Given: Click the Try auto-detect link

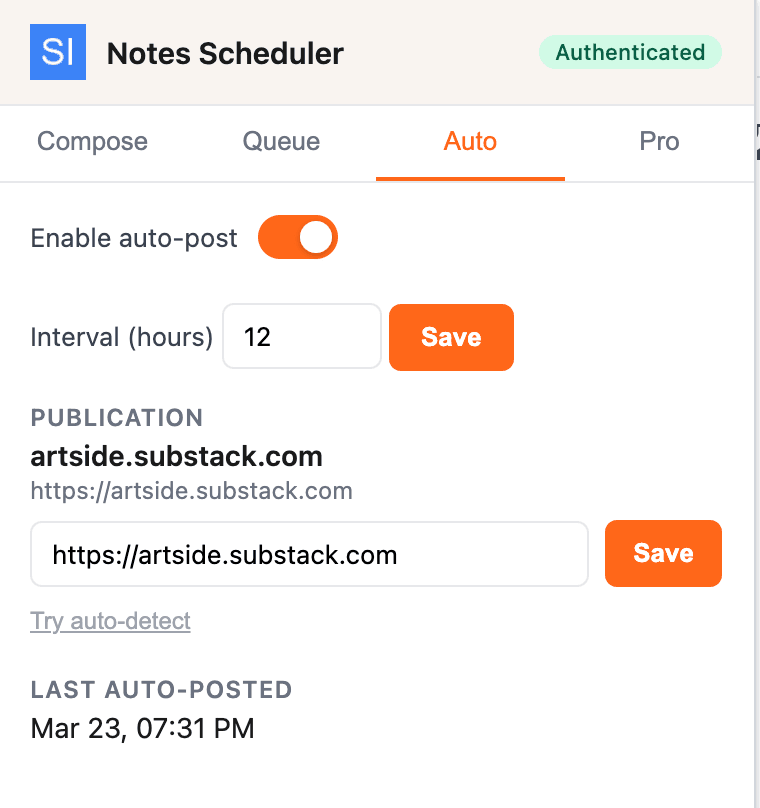Looking at the screenshot, I should tap(110, 621).
